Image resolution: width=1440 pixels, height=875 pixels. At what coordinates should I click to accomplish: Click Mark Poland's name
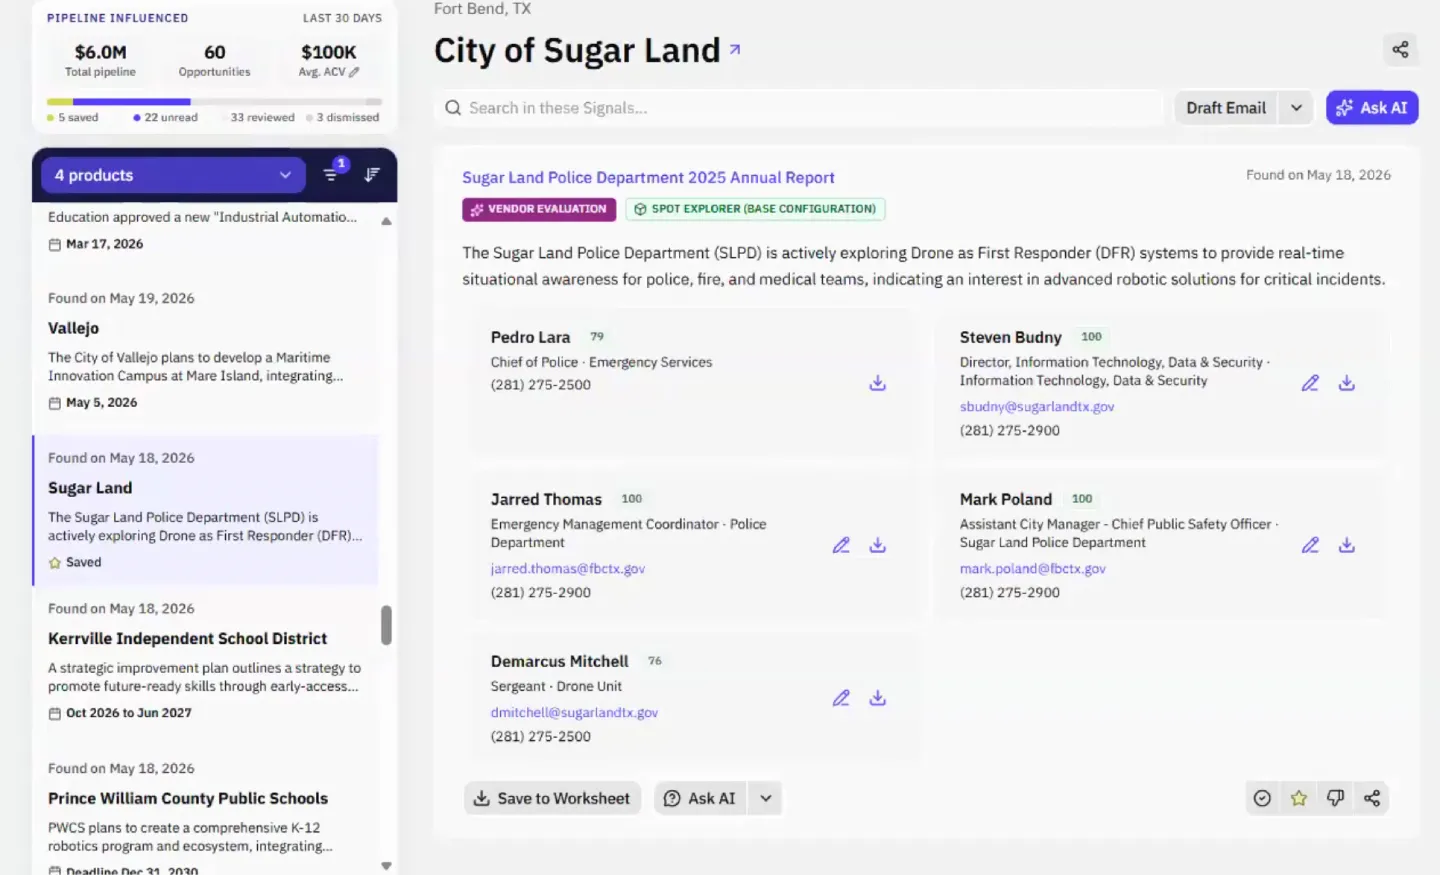point(1006,499)
